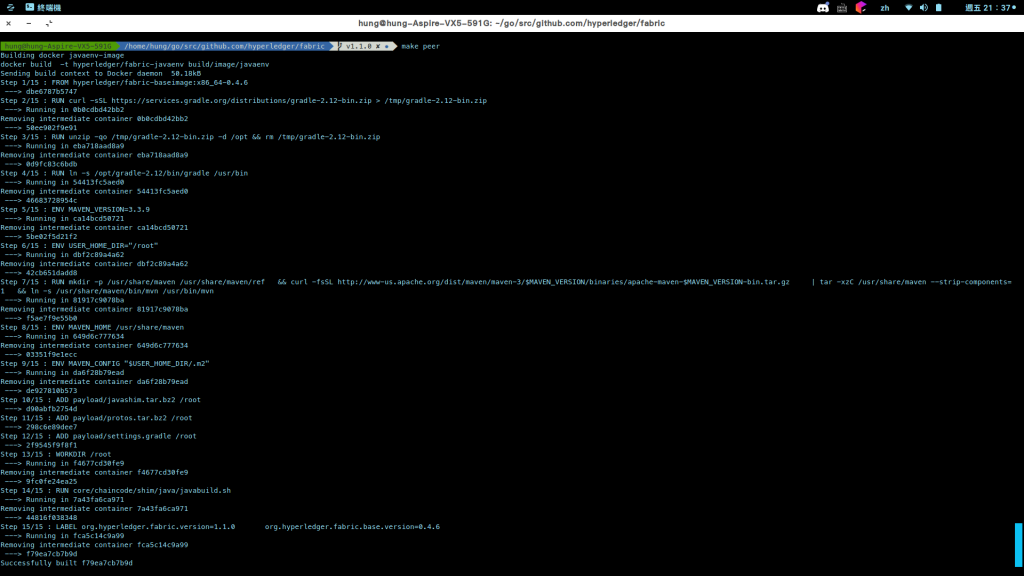Click 'Step 14/15 : RUN core/chaincode' javabuild.sh line
This screenshot has width=1024, height=576.
tap(116, 490)
